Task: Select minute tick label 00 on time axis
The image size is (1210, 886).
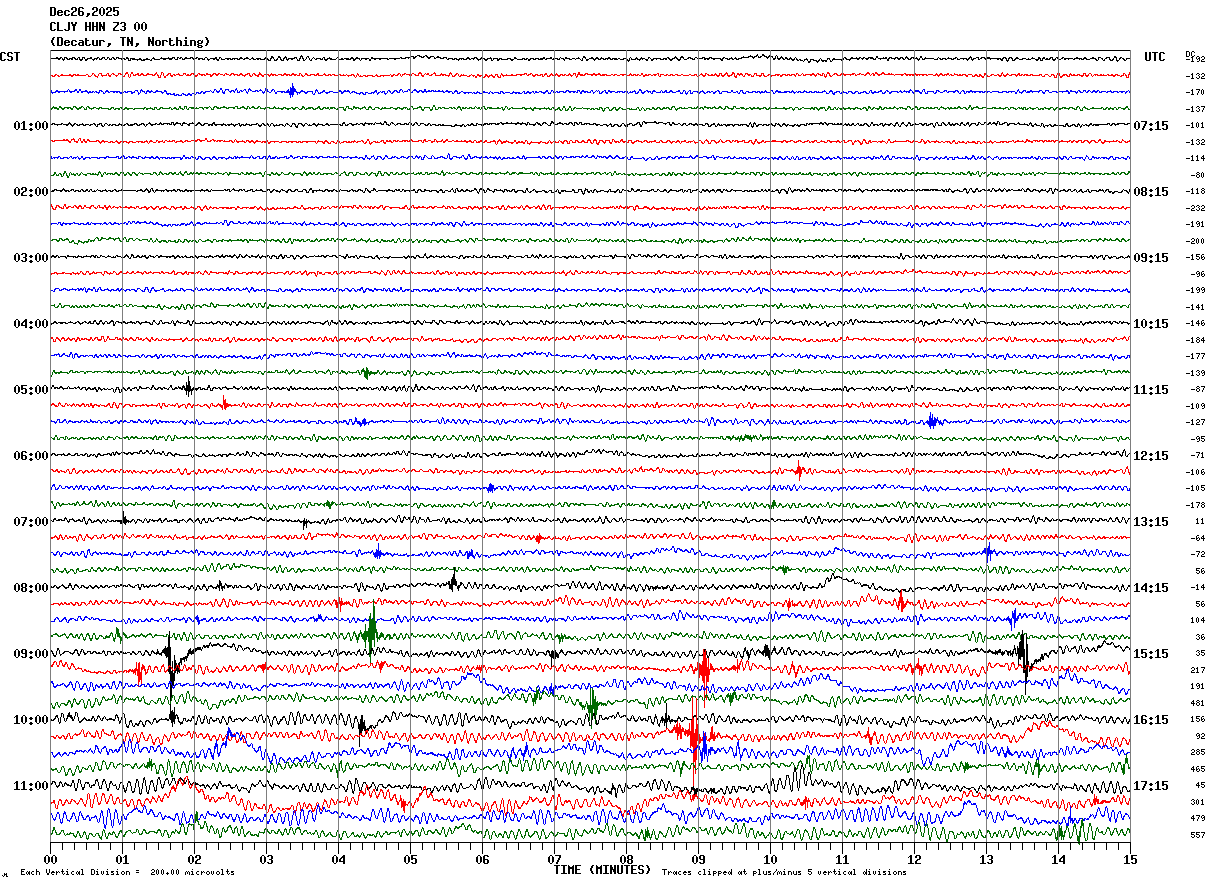Action: (50, 859)
